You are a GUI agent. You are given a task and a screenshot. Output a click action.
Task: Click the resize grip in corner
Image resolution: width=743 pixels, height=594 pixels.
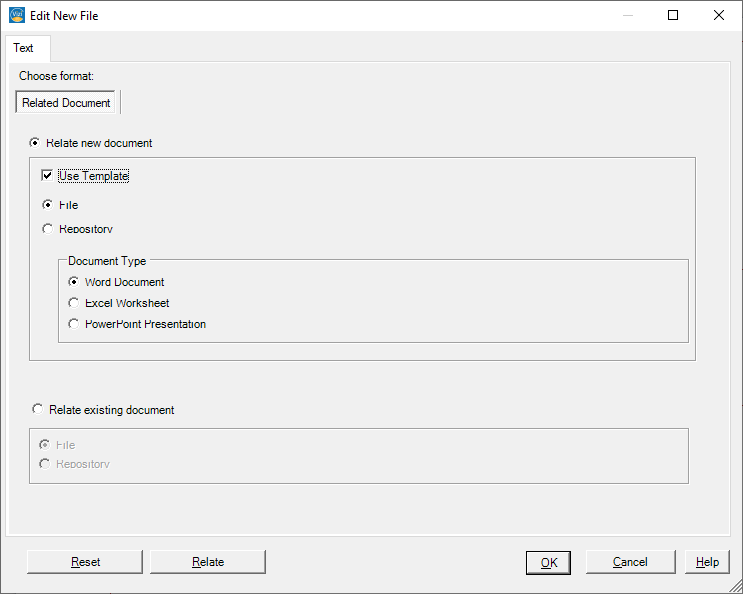[735, 586]
